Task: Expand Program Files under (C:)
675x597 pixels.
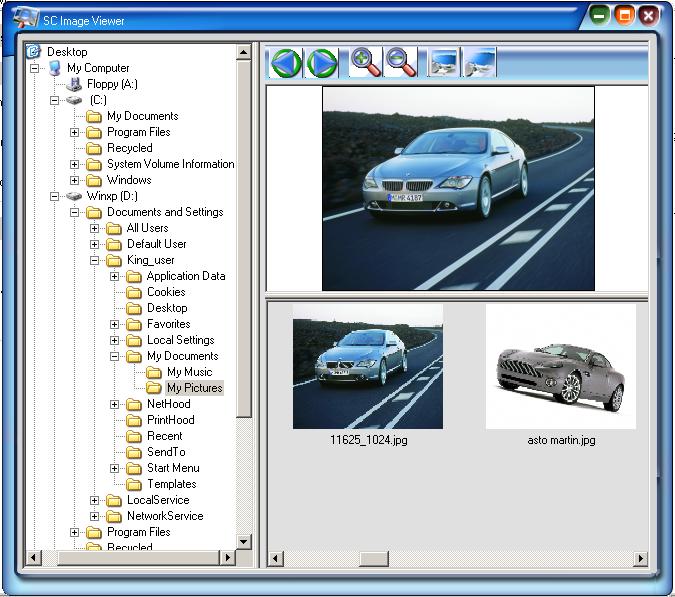Action: point(74,132)
